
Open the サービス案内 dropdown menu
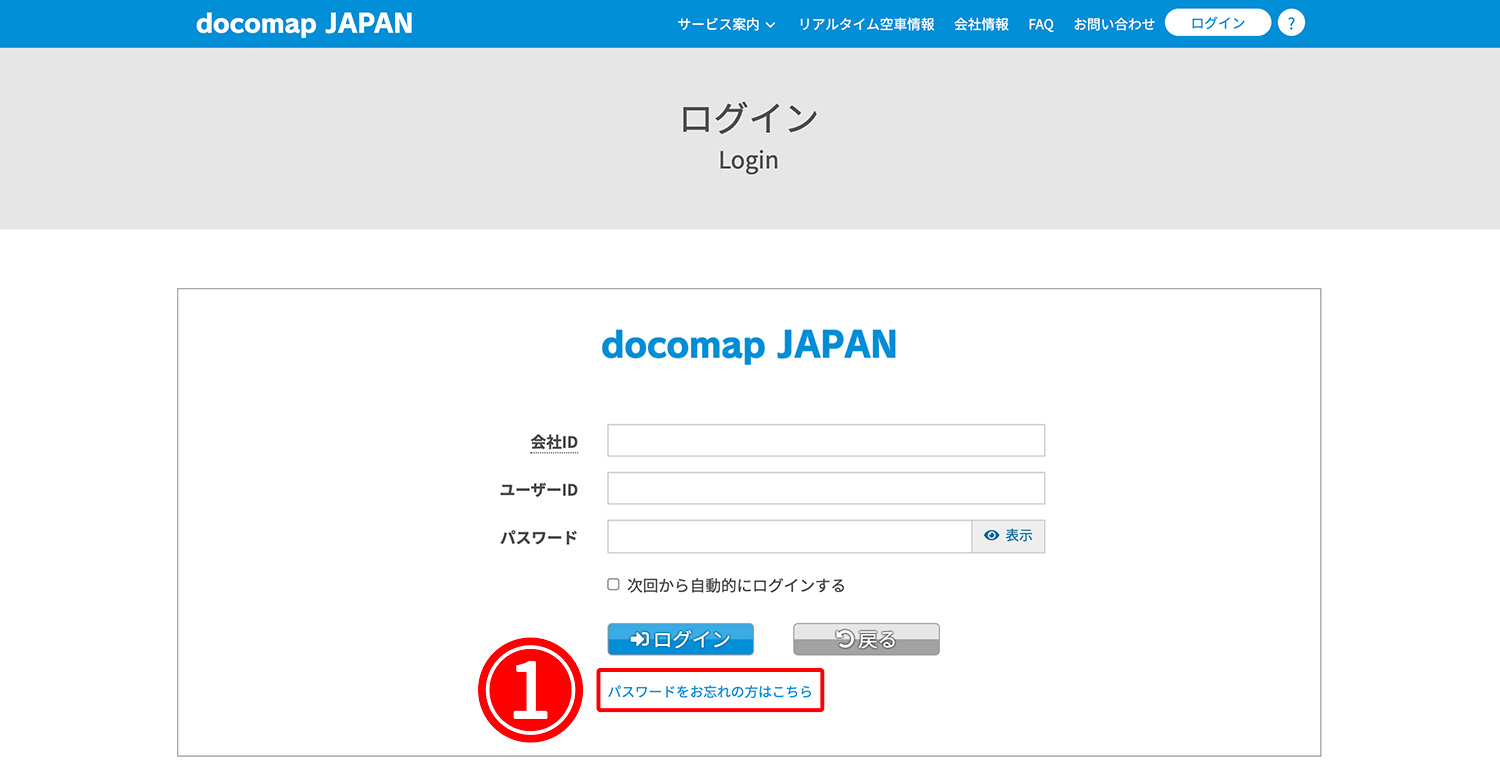point(718,23)
